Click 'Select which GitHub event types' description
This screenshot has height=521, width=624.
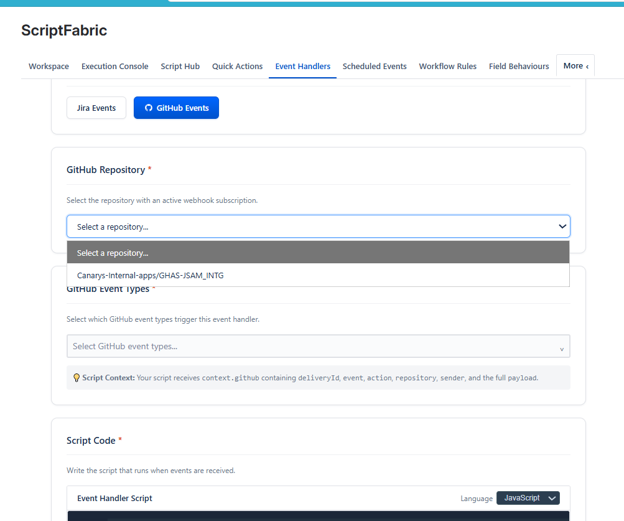point(163,319)
